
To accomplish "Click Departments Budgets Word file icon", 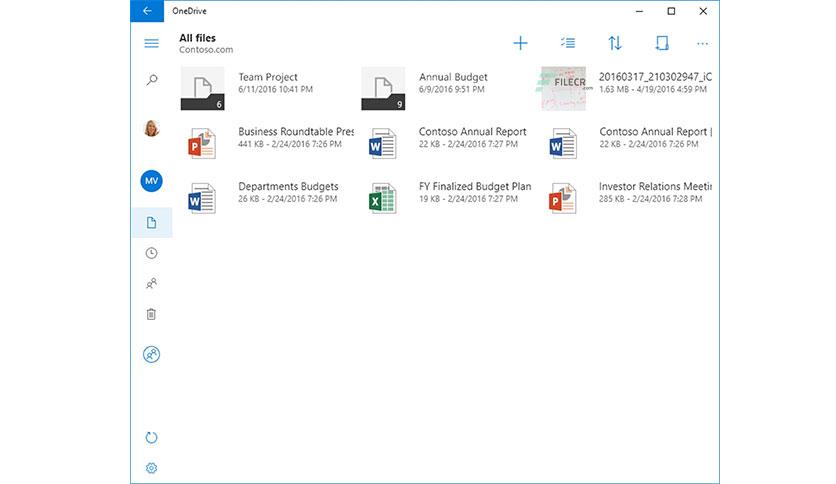I will point(202,198).
